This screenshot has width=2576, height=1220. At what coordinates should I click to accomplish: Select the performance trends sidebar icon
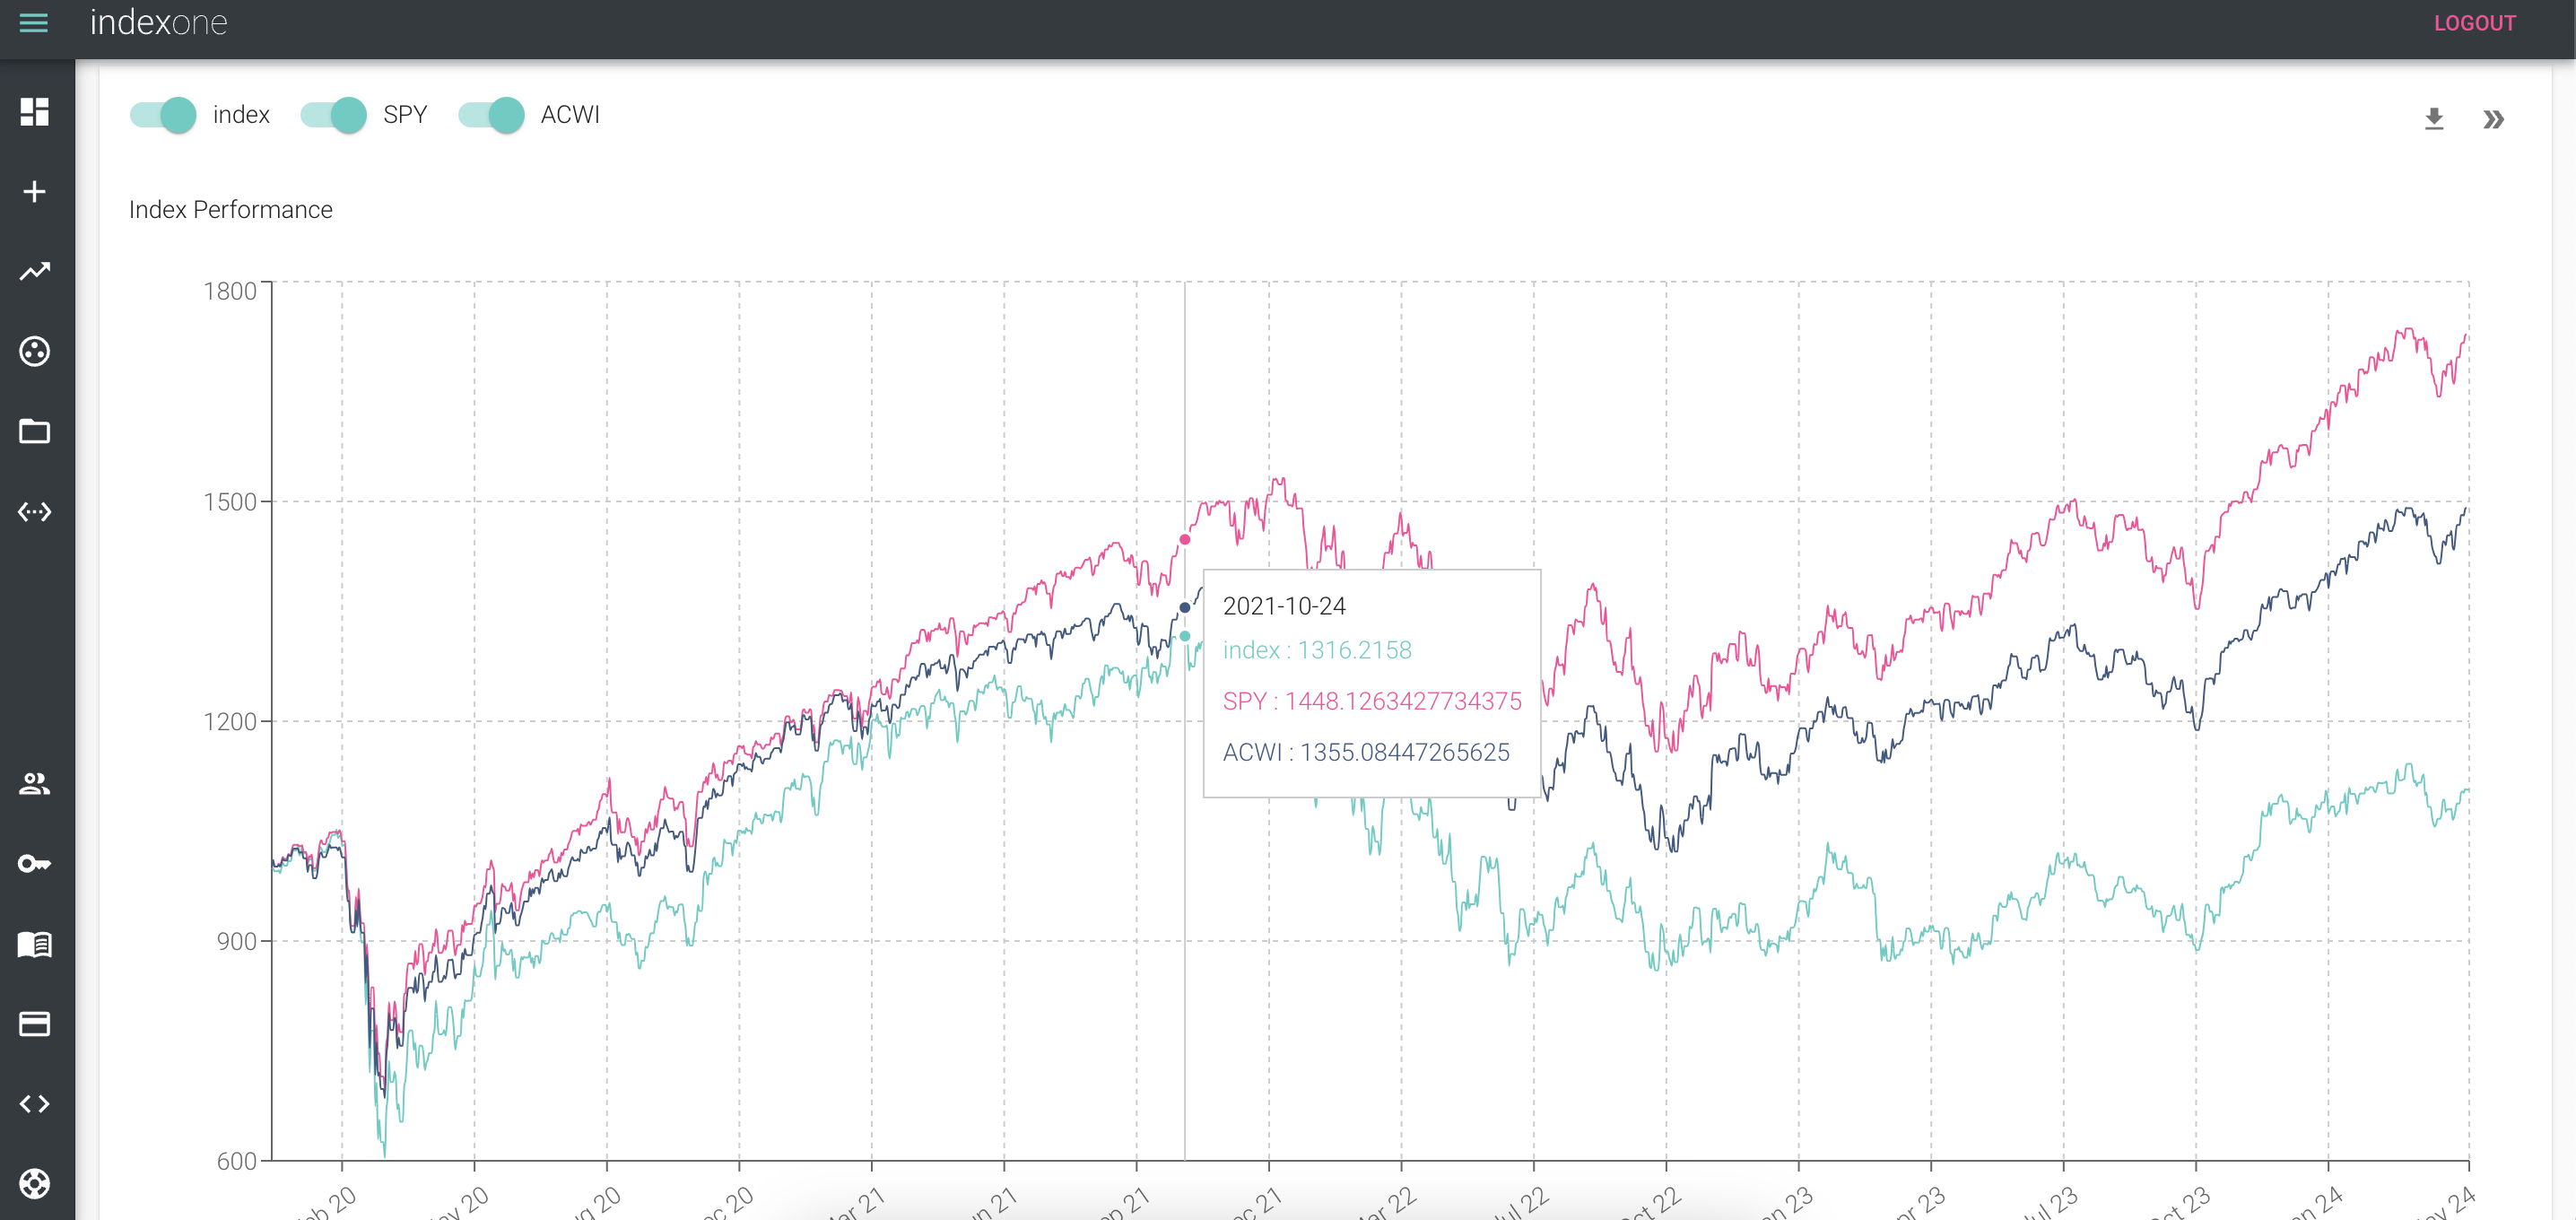(34, 271)
